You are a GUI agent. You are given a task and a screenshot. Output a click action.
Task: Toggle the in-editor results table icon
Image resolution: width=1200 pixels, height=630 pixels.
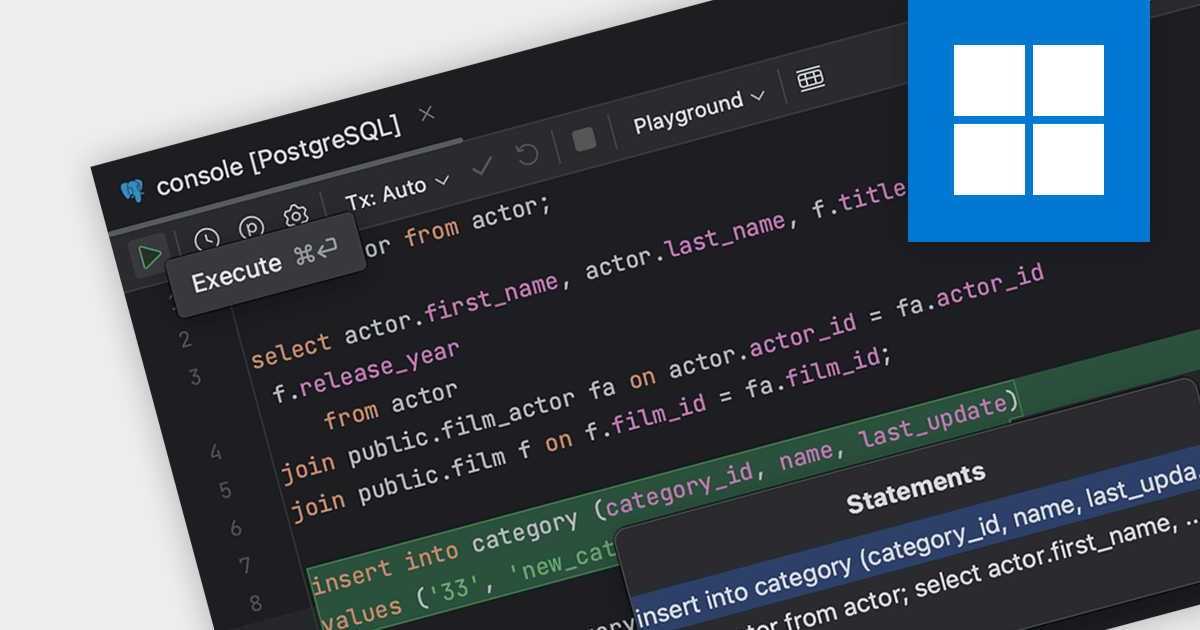(810, 78)
